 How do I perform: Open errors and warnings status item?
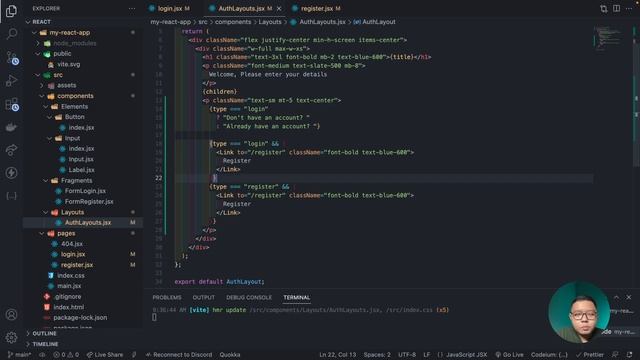(x=66, y=355)
